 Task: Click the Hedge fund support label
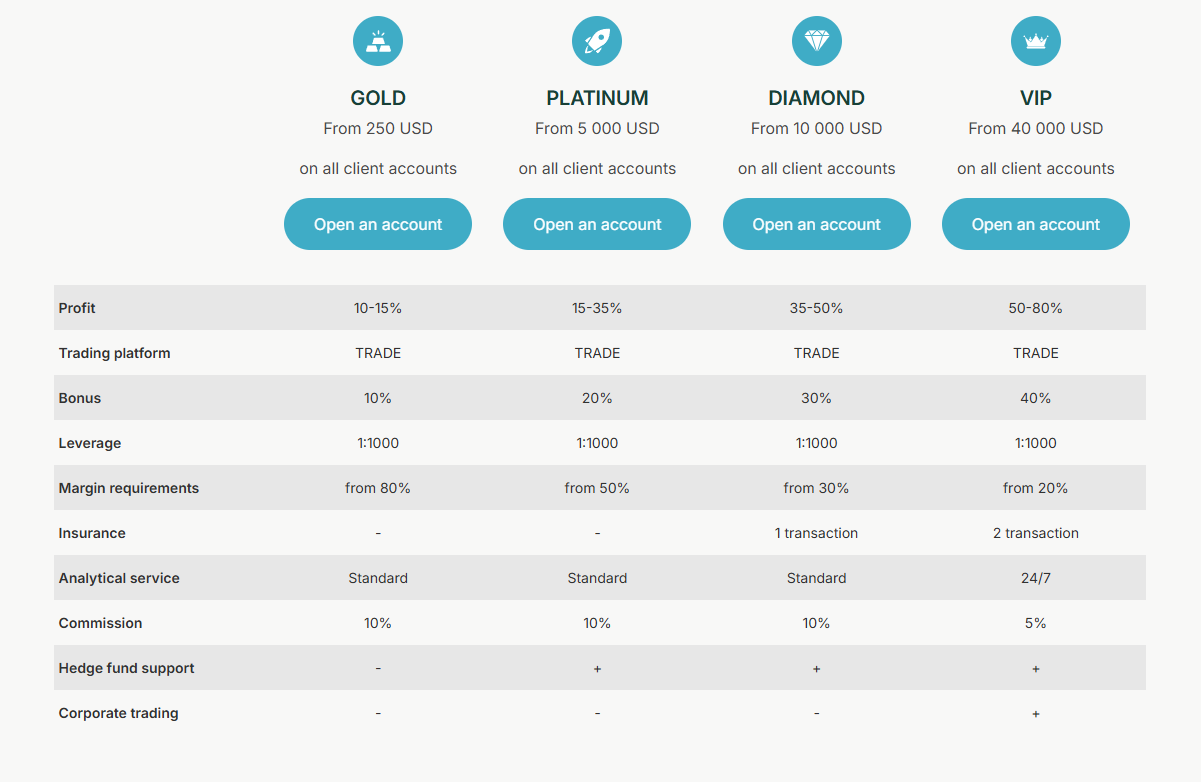click(126, 668)
